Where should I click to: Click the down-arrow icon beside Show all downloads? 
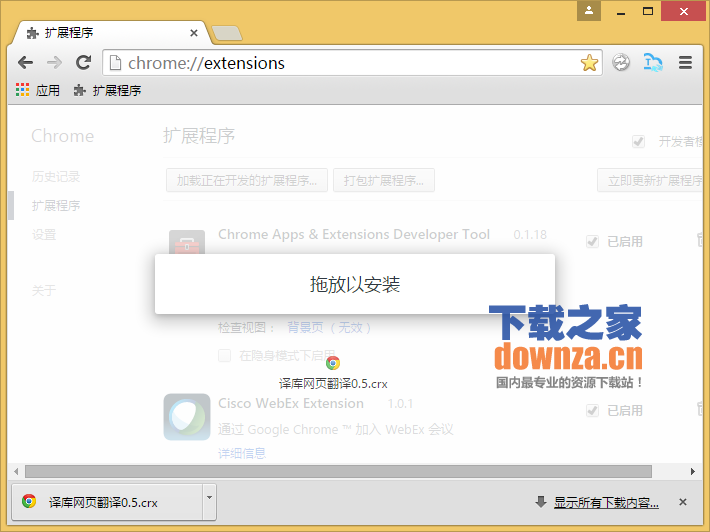541,501
